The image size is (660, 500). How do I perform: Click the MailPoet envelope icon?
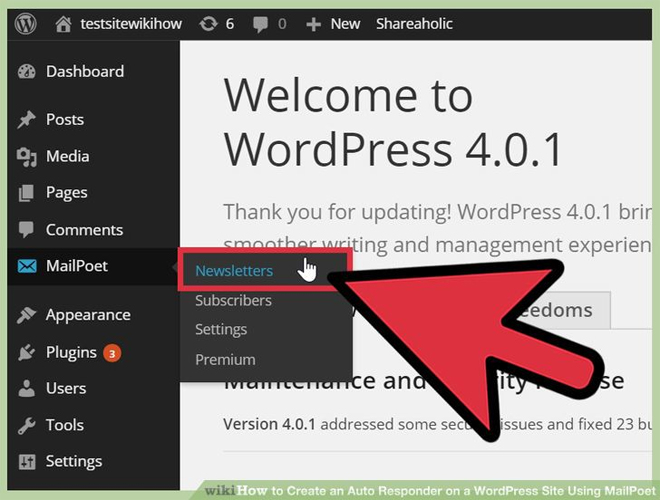pyautogui.click(x=27, y=266)
